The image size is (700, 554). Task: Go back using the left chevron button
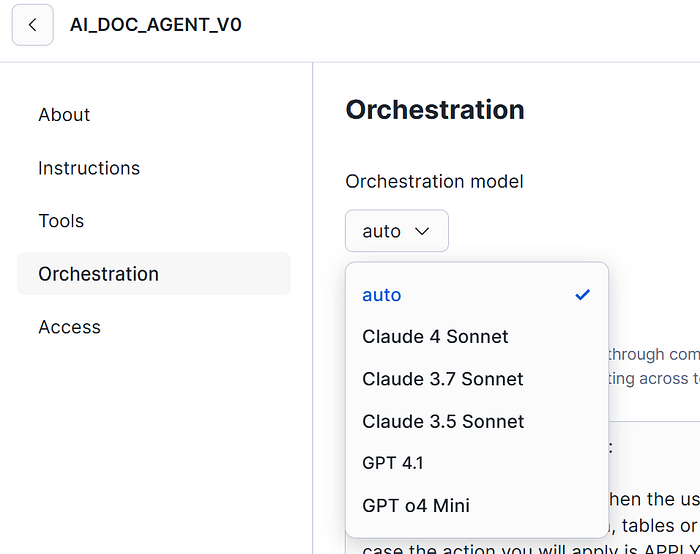(x=33, y=25)
